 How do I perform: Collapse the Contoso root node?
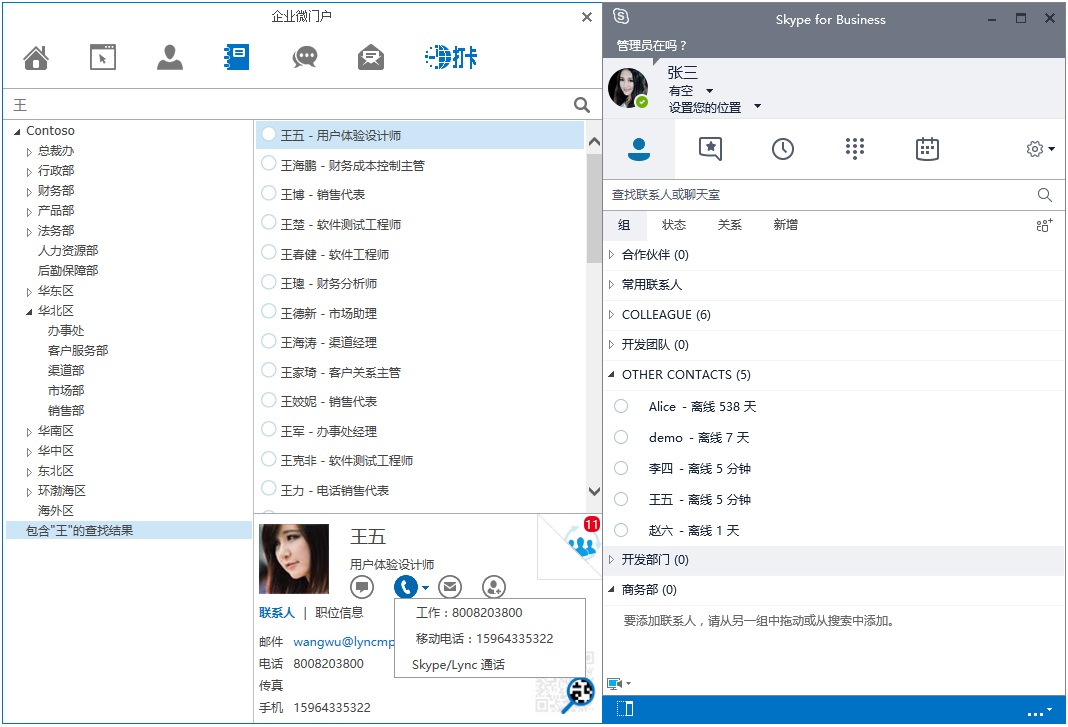point(17,132)
